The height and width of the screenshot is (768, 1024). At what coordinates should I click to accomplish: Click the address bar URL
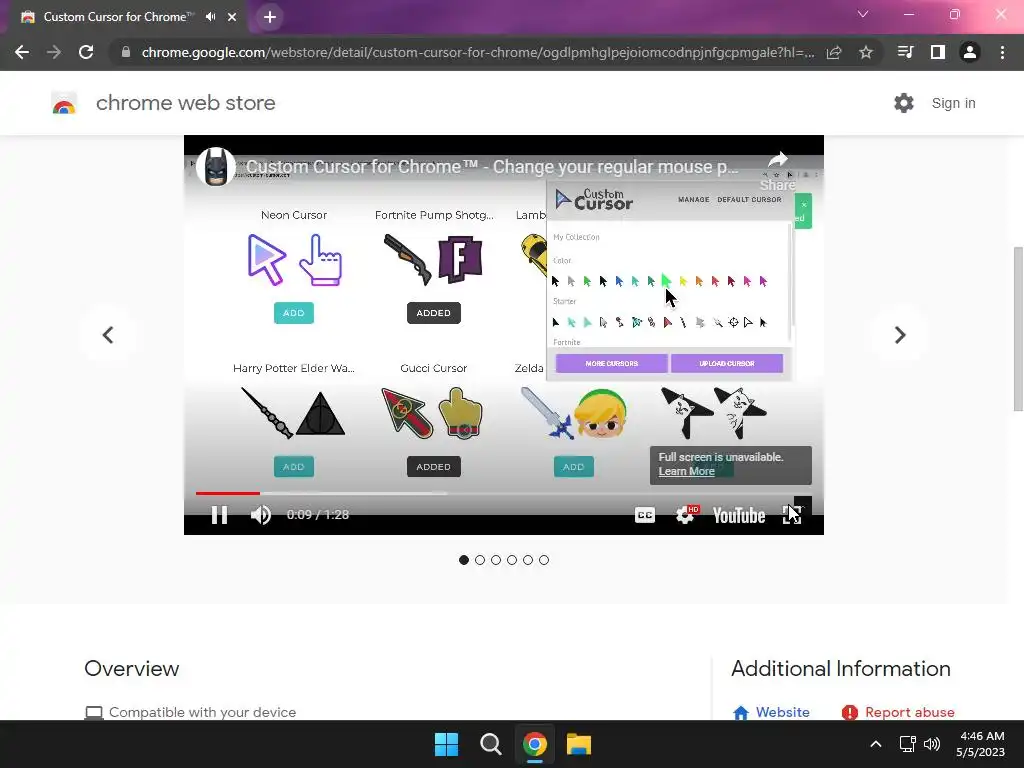point(478,52)
